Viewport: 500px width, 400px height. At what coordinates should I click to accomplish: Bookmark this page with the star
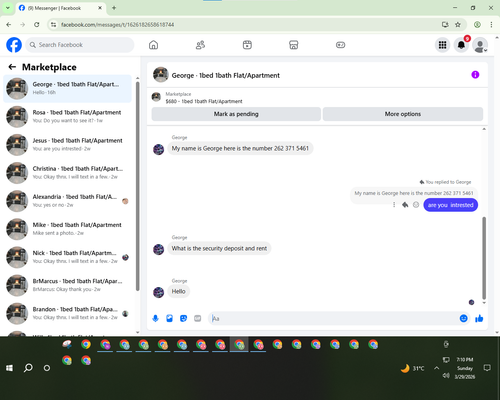pyautogui.click(x=458, y=25)
